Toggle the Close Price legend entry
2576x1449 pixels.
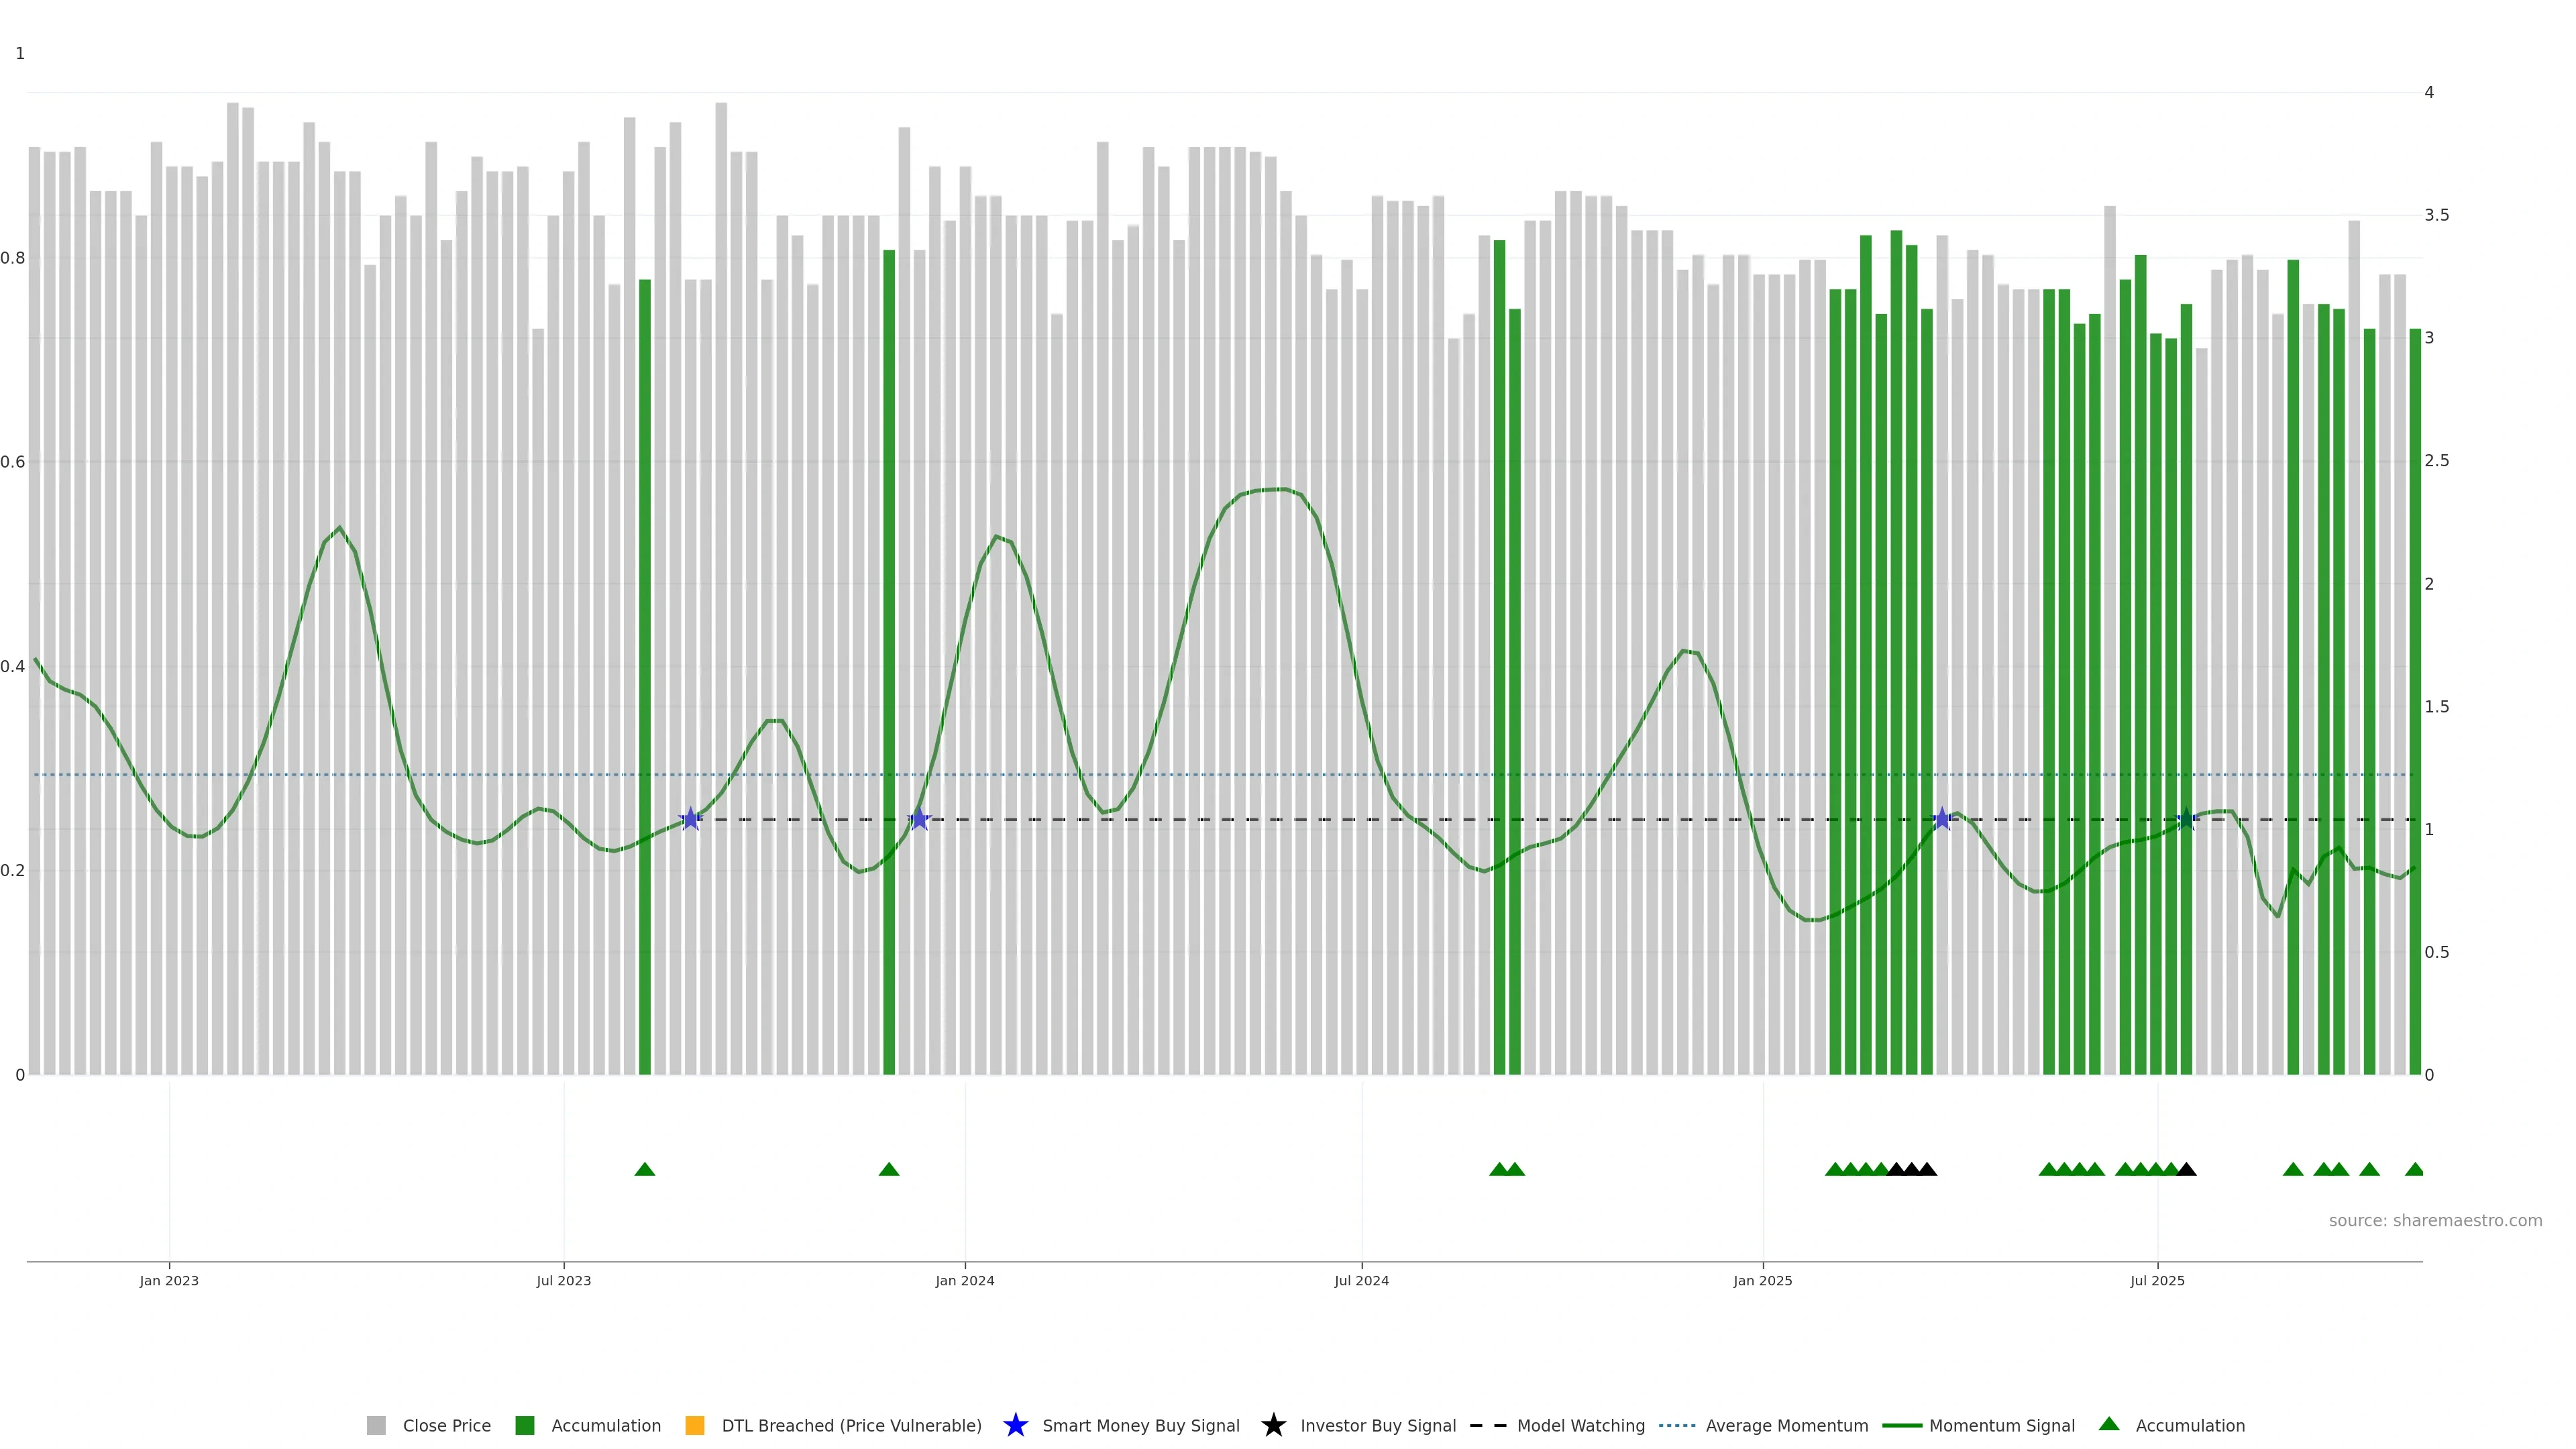(x=446, y=1425)
